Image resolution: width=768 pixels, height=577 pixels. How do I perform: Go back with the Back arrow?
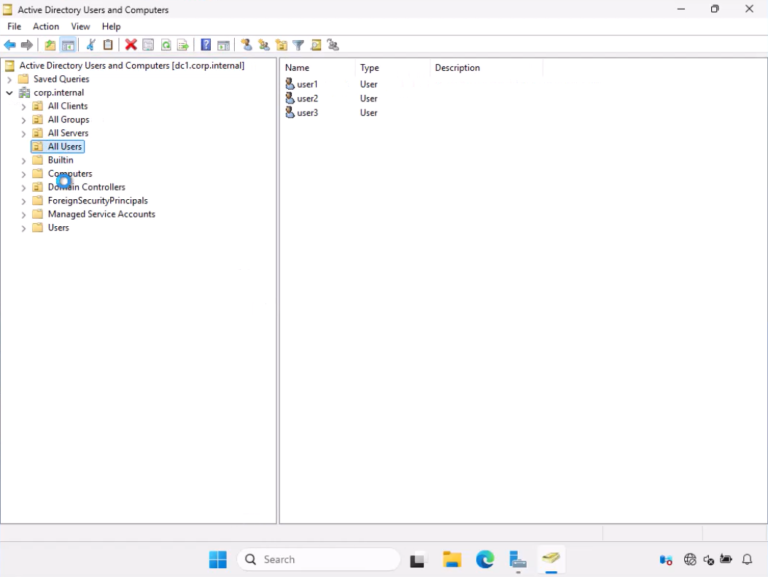[x=10, y=45]
